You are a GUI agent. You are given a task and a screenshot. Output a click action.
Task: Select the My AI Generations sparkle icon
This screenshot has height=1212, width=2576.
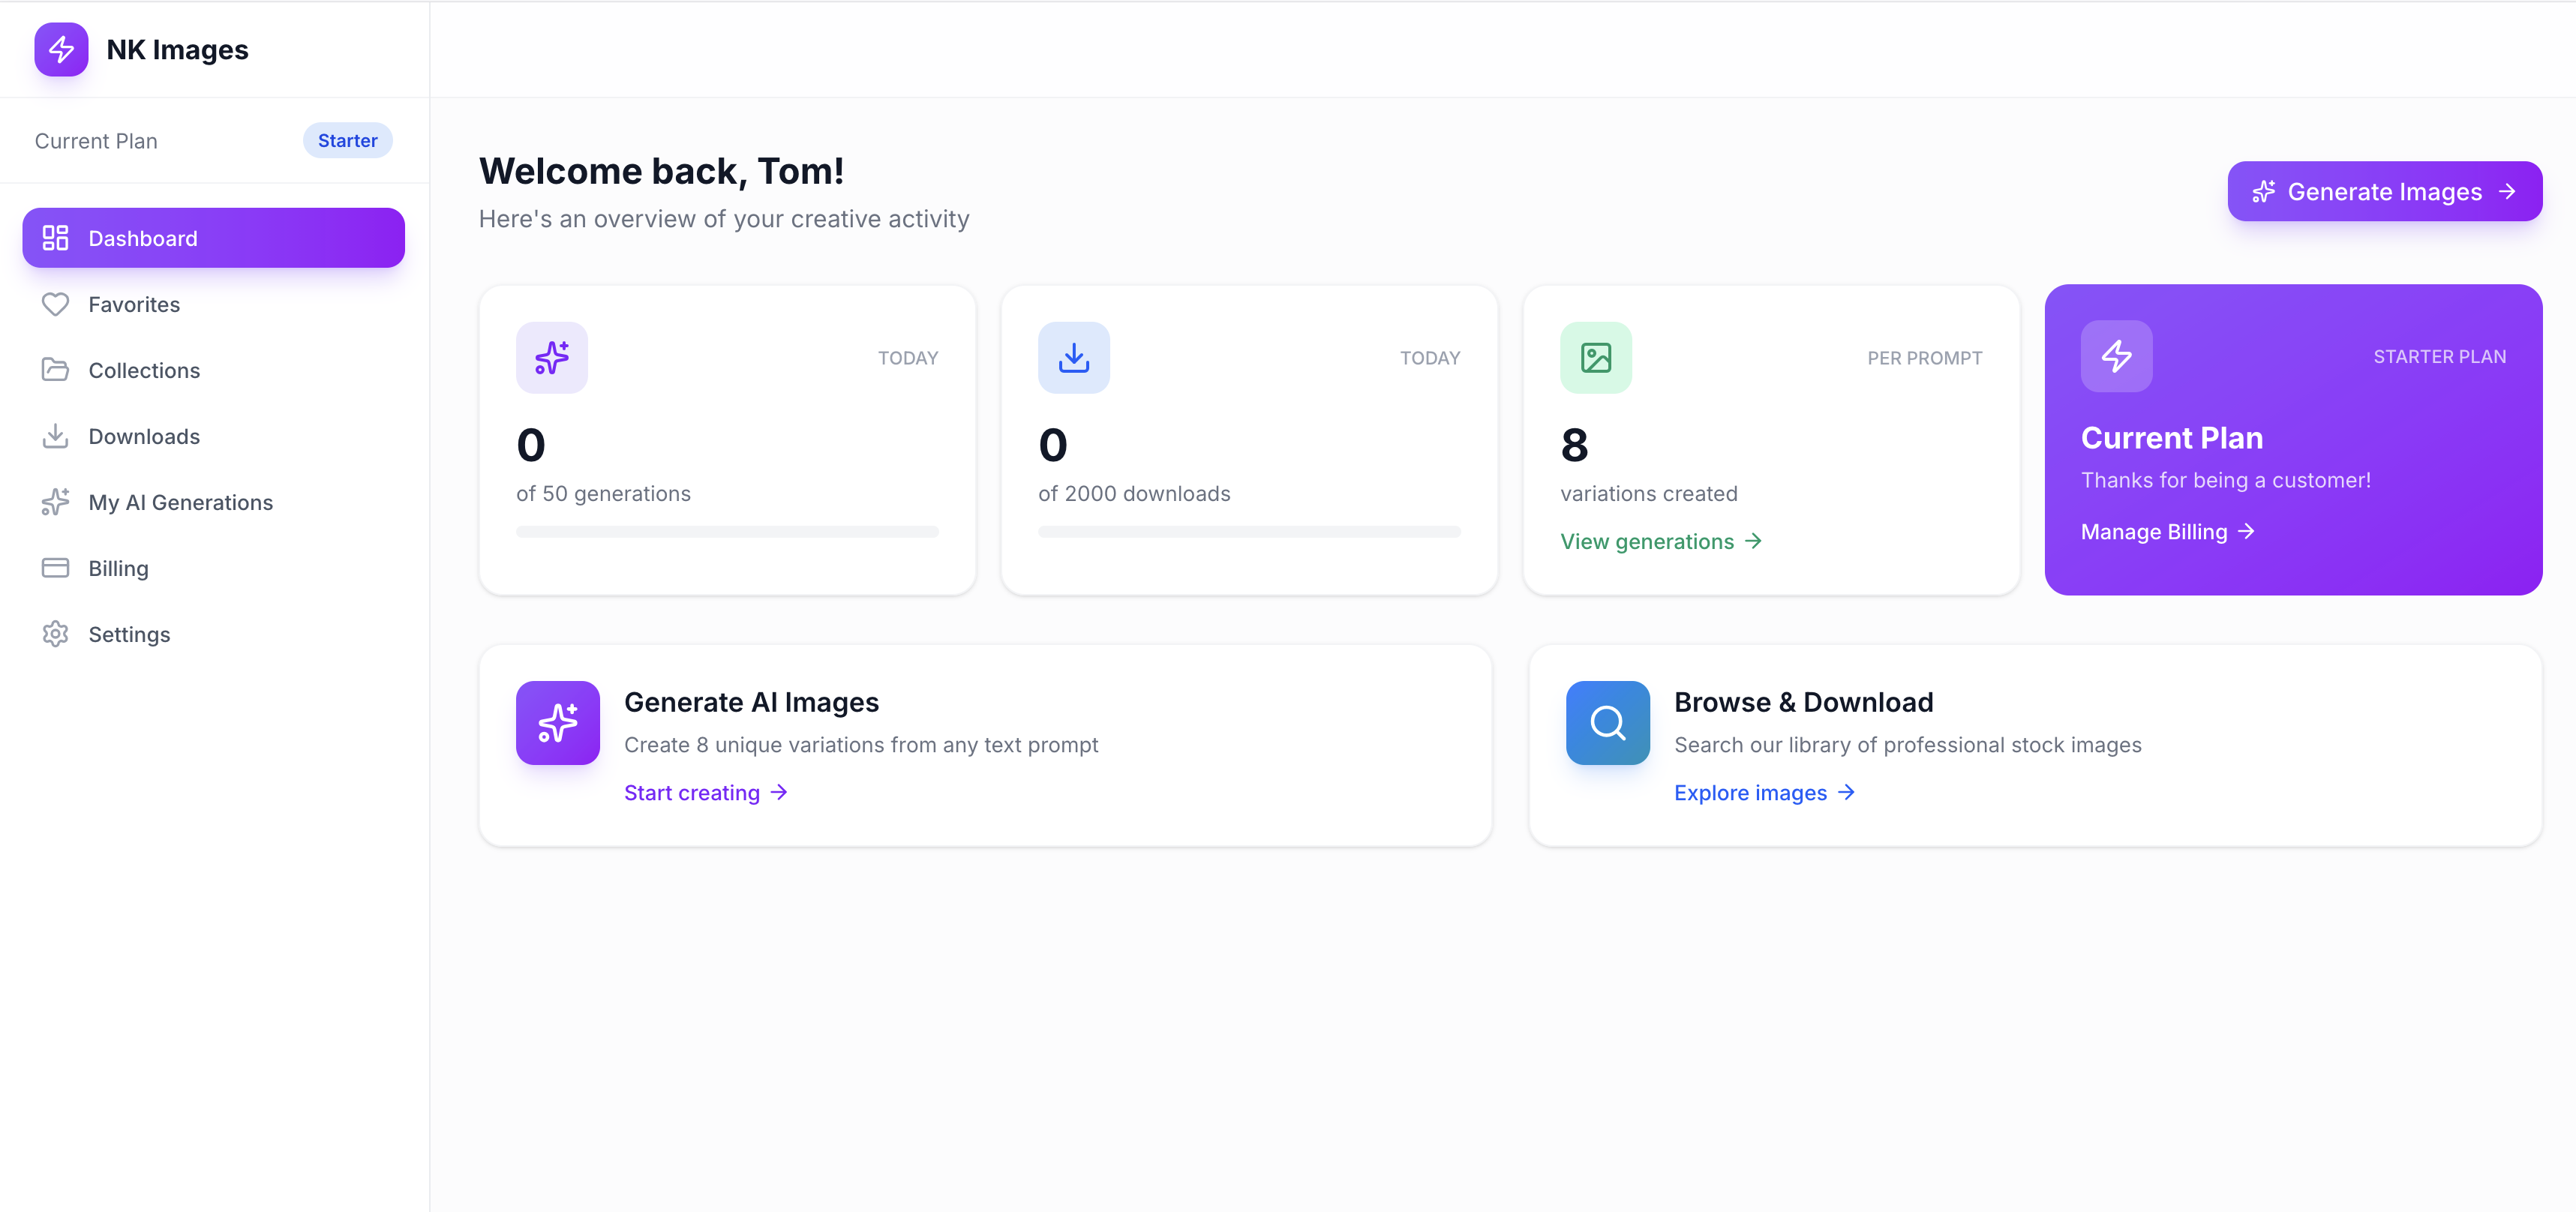pos(55,502)
